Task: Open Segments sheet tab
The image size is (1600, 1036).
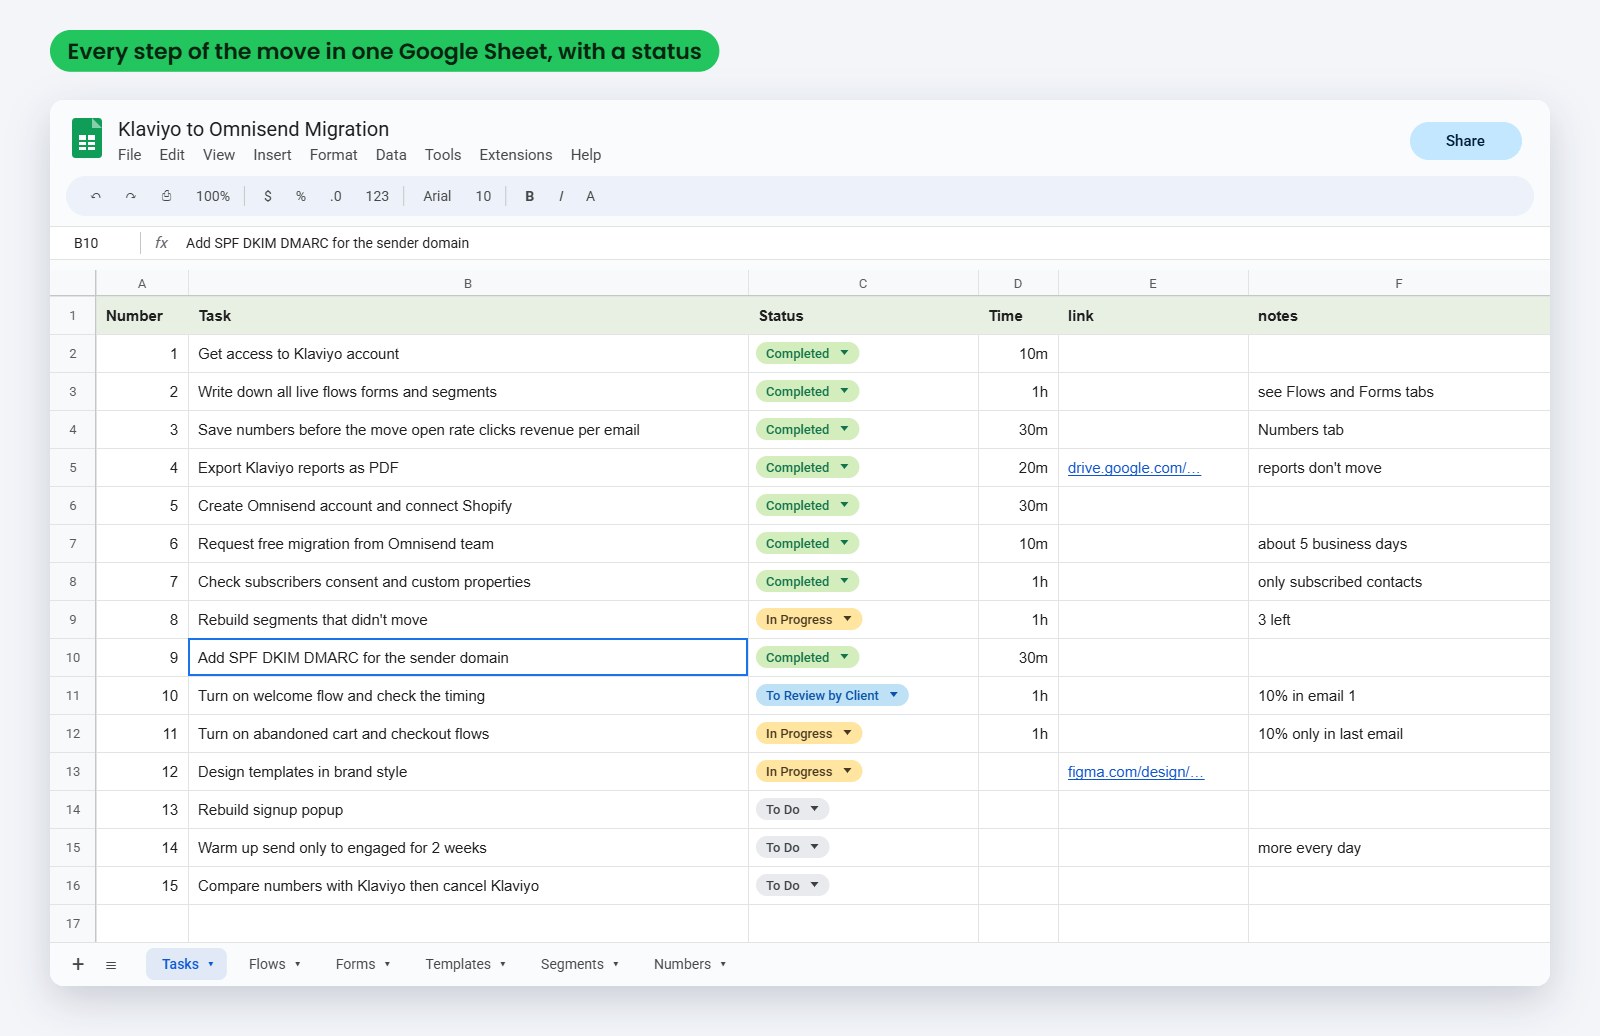Action: click(x=579, y=964)
